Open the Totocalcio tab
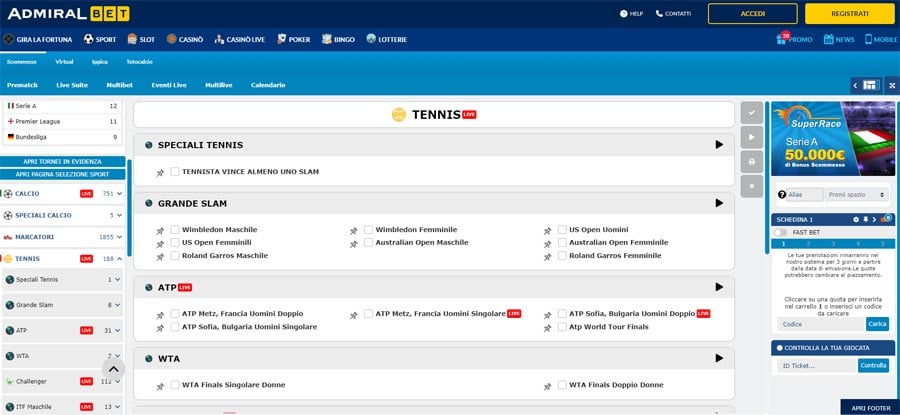The width and height of the screenshot is (900, 415). tap(139, 62)
